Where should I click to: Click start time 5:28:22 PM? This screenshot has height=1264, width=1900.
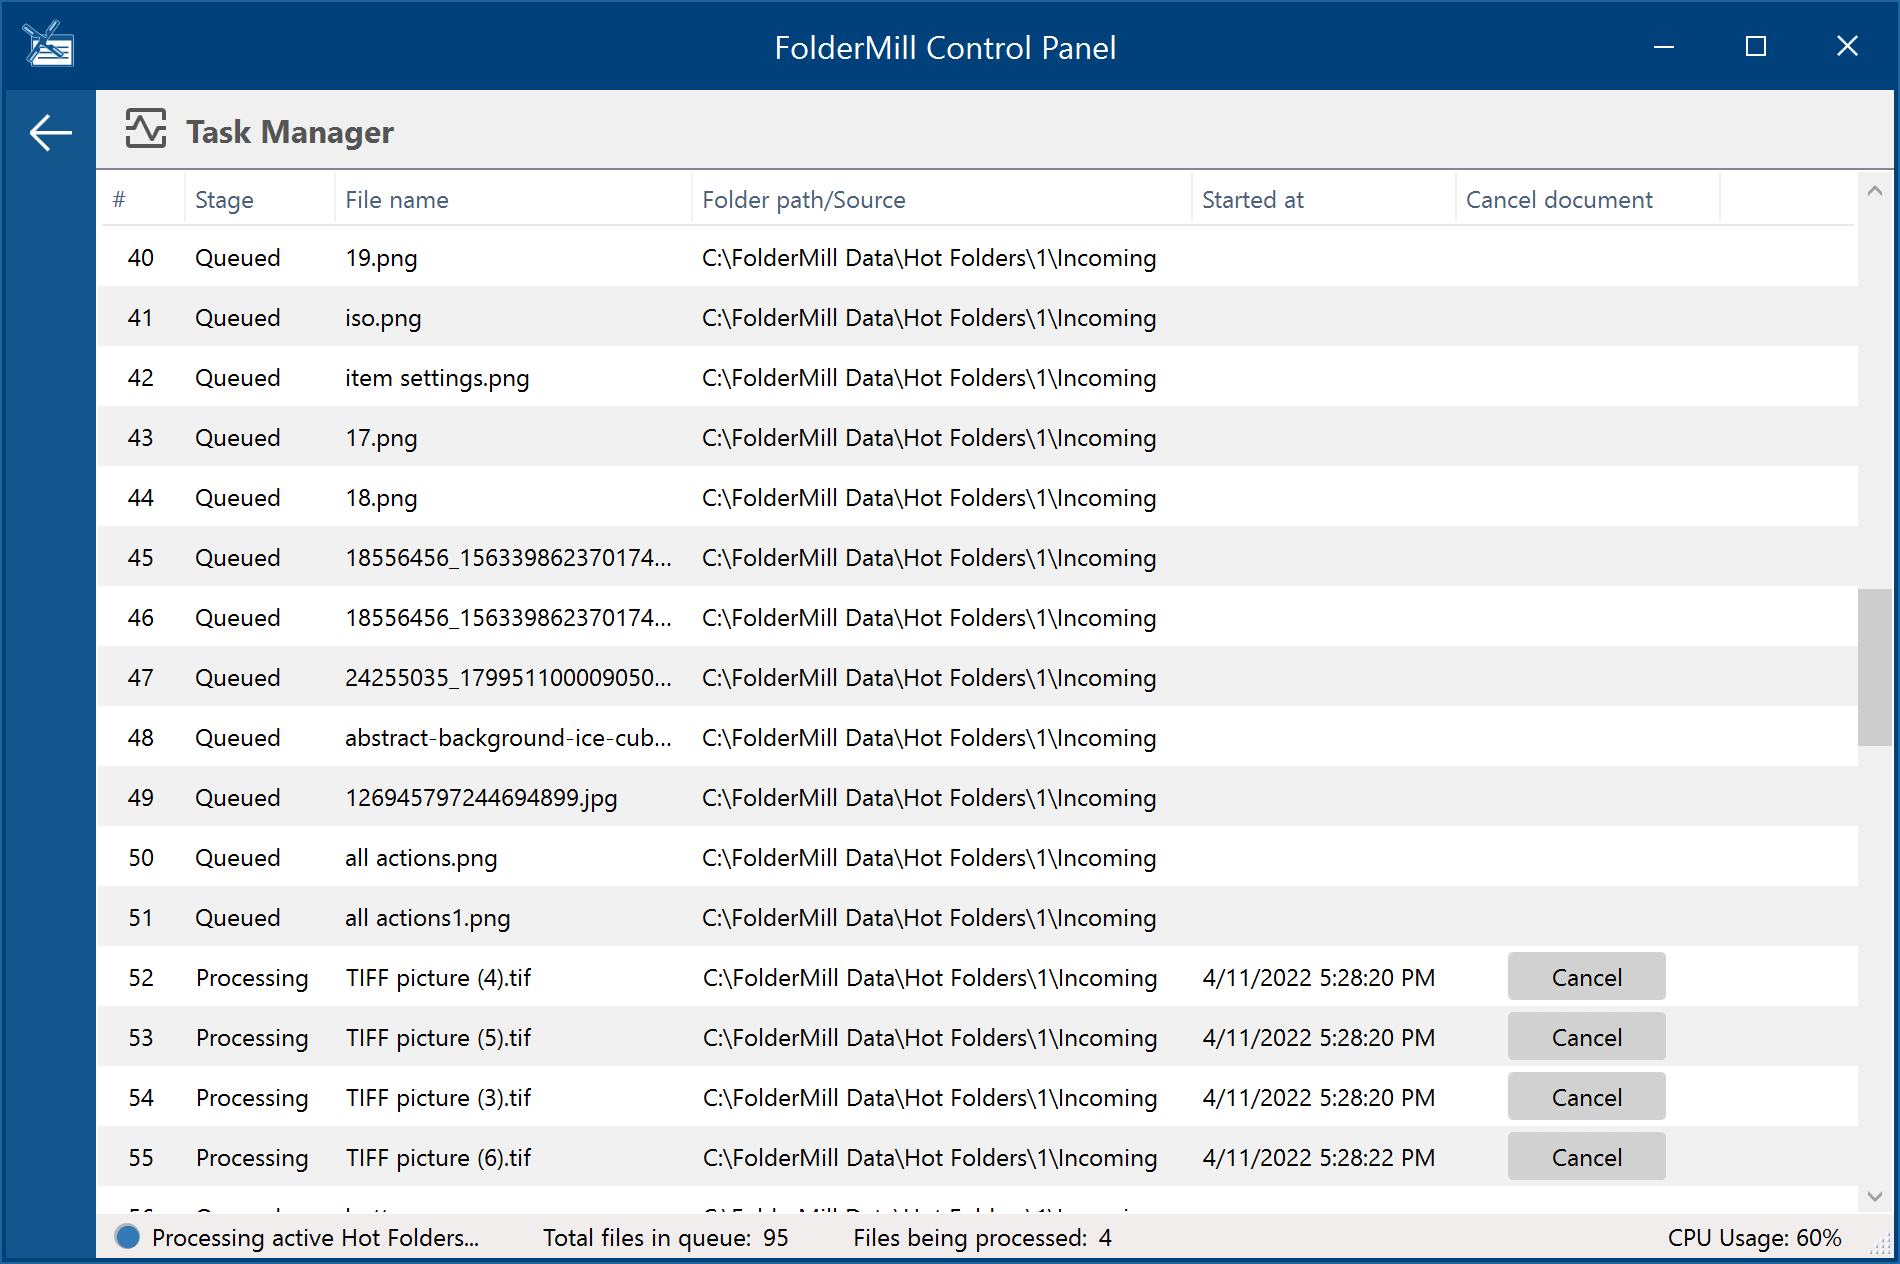(x=1318, y=1157)
